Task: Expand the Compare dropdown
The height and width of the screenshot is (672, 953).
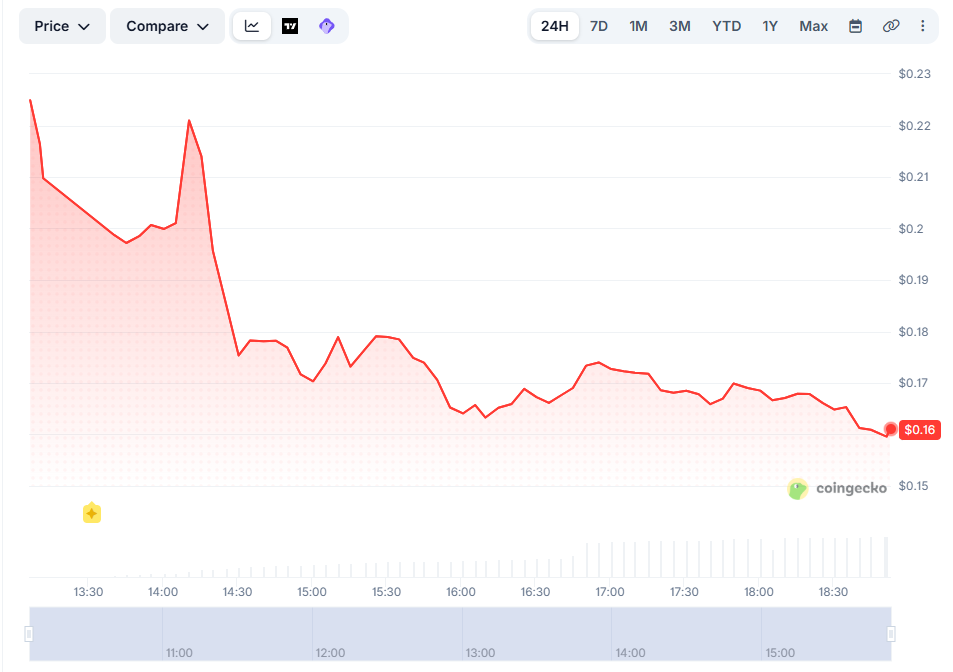Action: pyautogui.click(x=167, y=26)
